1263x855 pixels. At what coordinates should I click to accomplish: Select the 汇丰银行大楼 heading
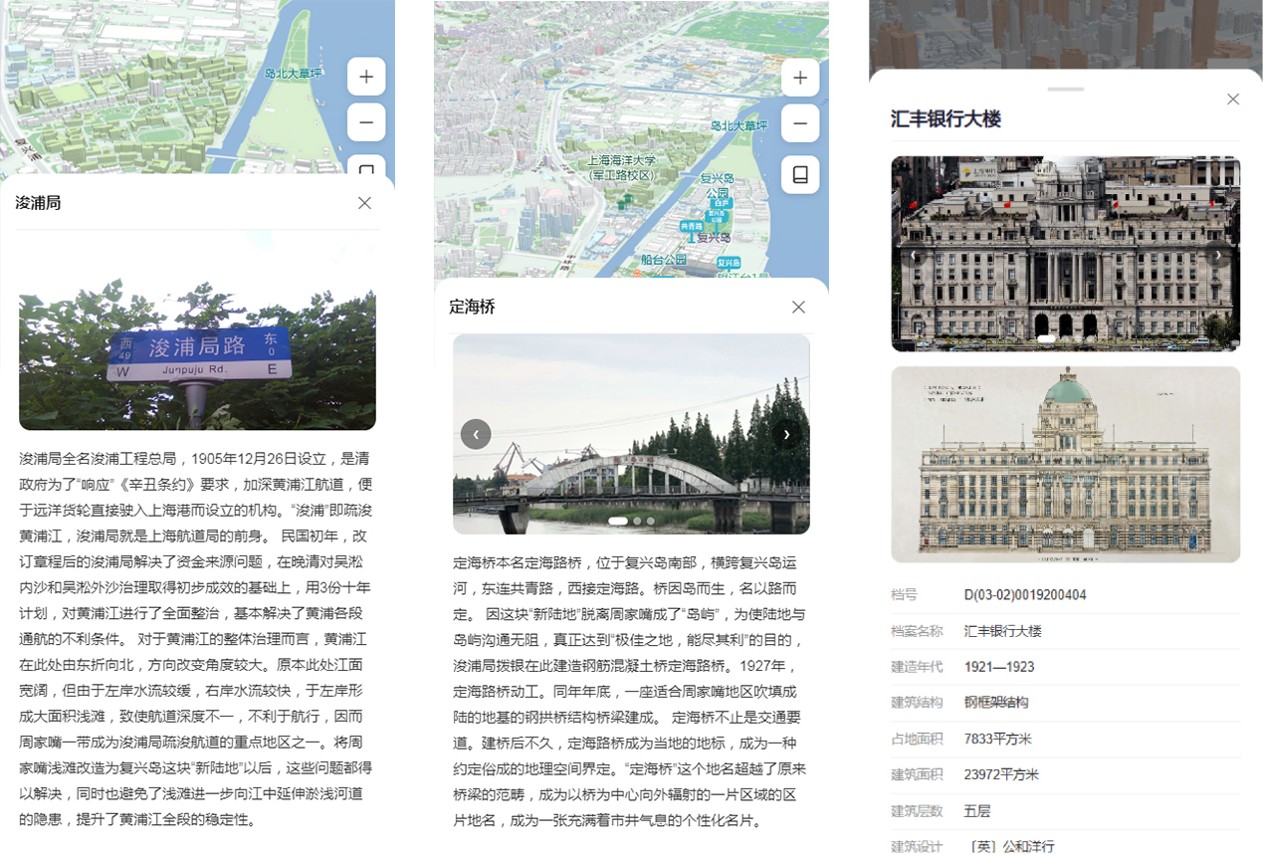[x=946, y=119]
